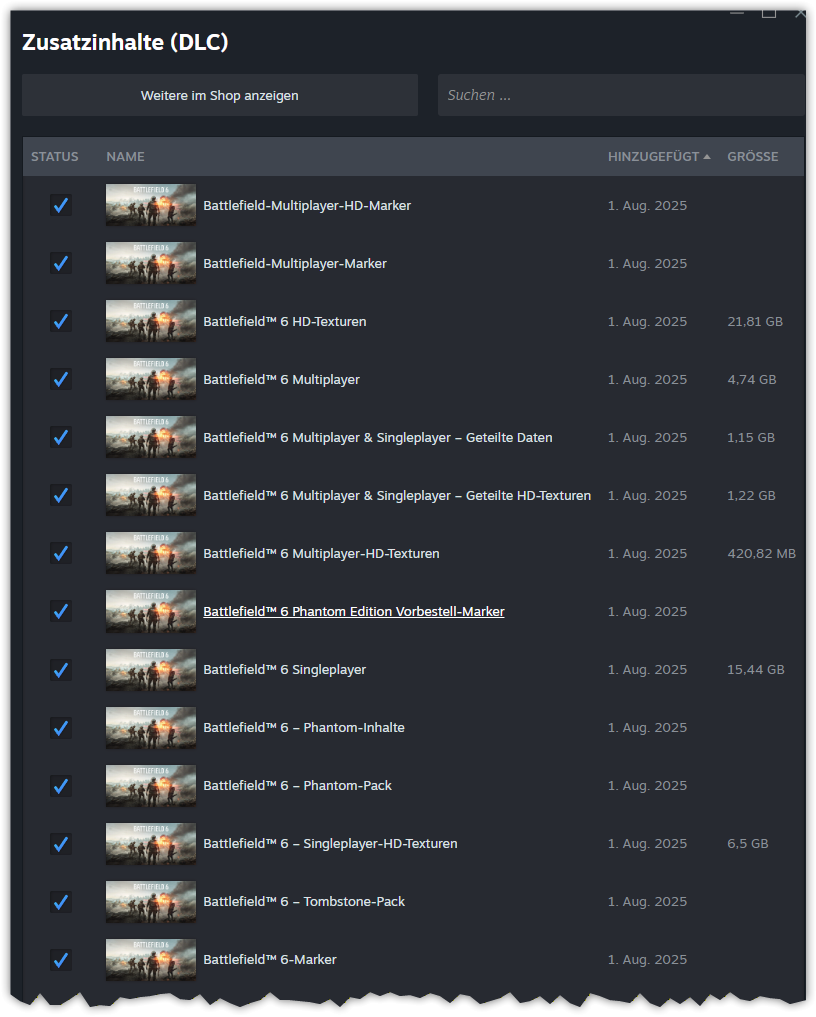This screenshot has height=1017, width=816.
Task: Click Battlefield 6 Multiplayer name text
Action: 282,379
